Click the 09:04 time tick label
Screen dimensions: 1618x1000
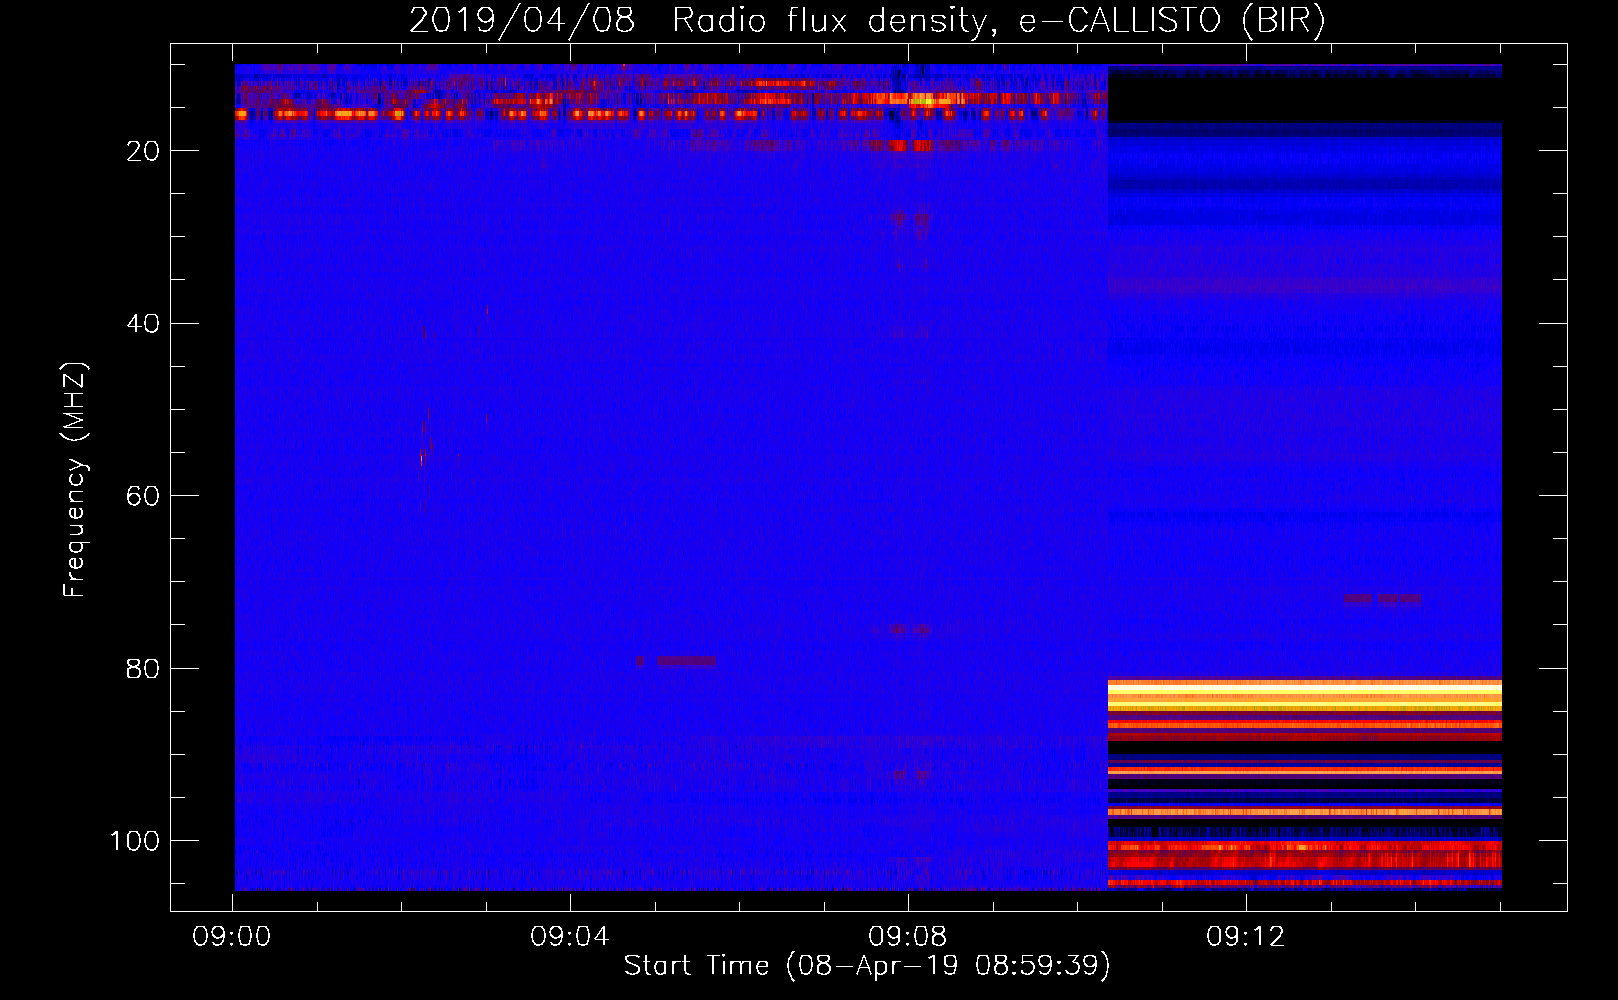tap(570, 937)
